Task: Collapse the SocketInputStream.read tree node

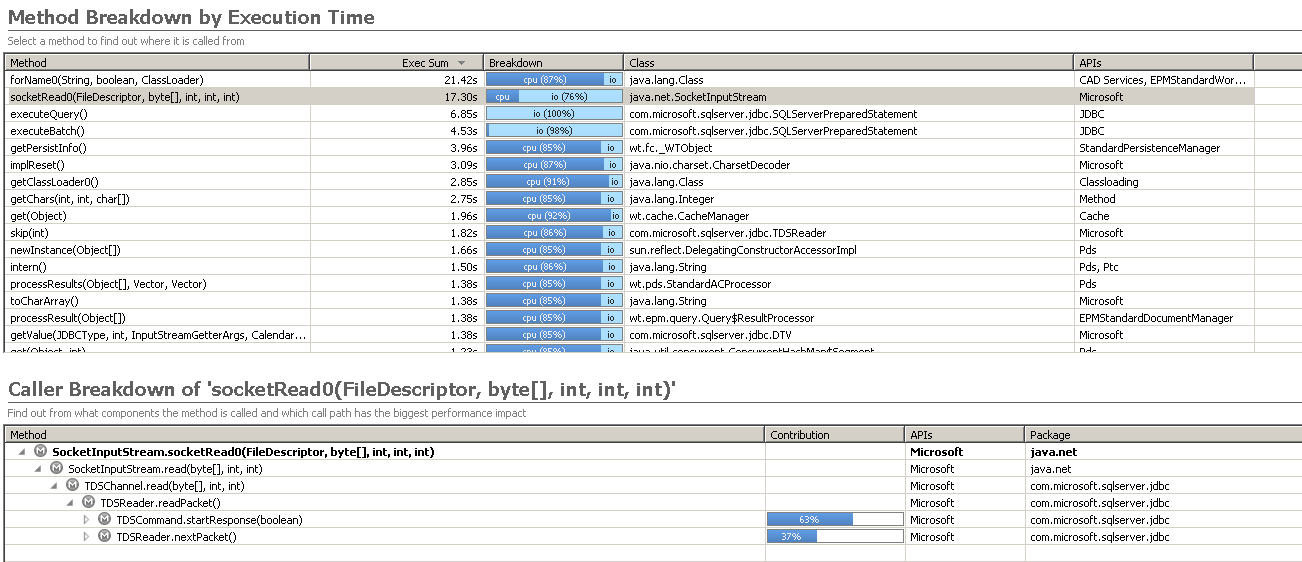Action: coord(39,469)
